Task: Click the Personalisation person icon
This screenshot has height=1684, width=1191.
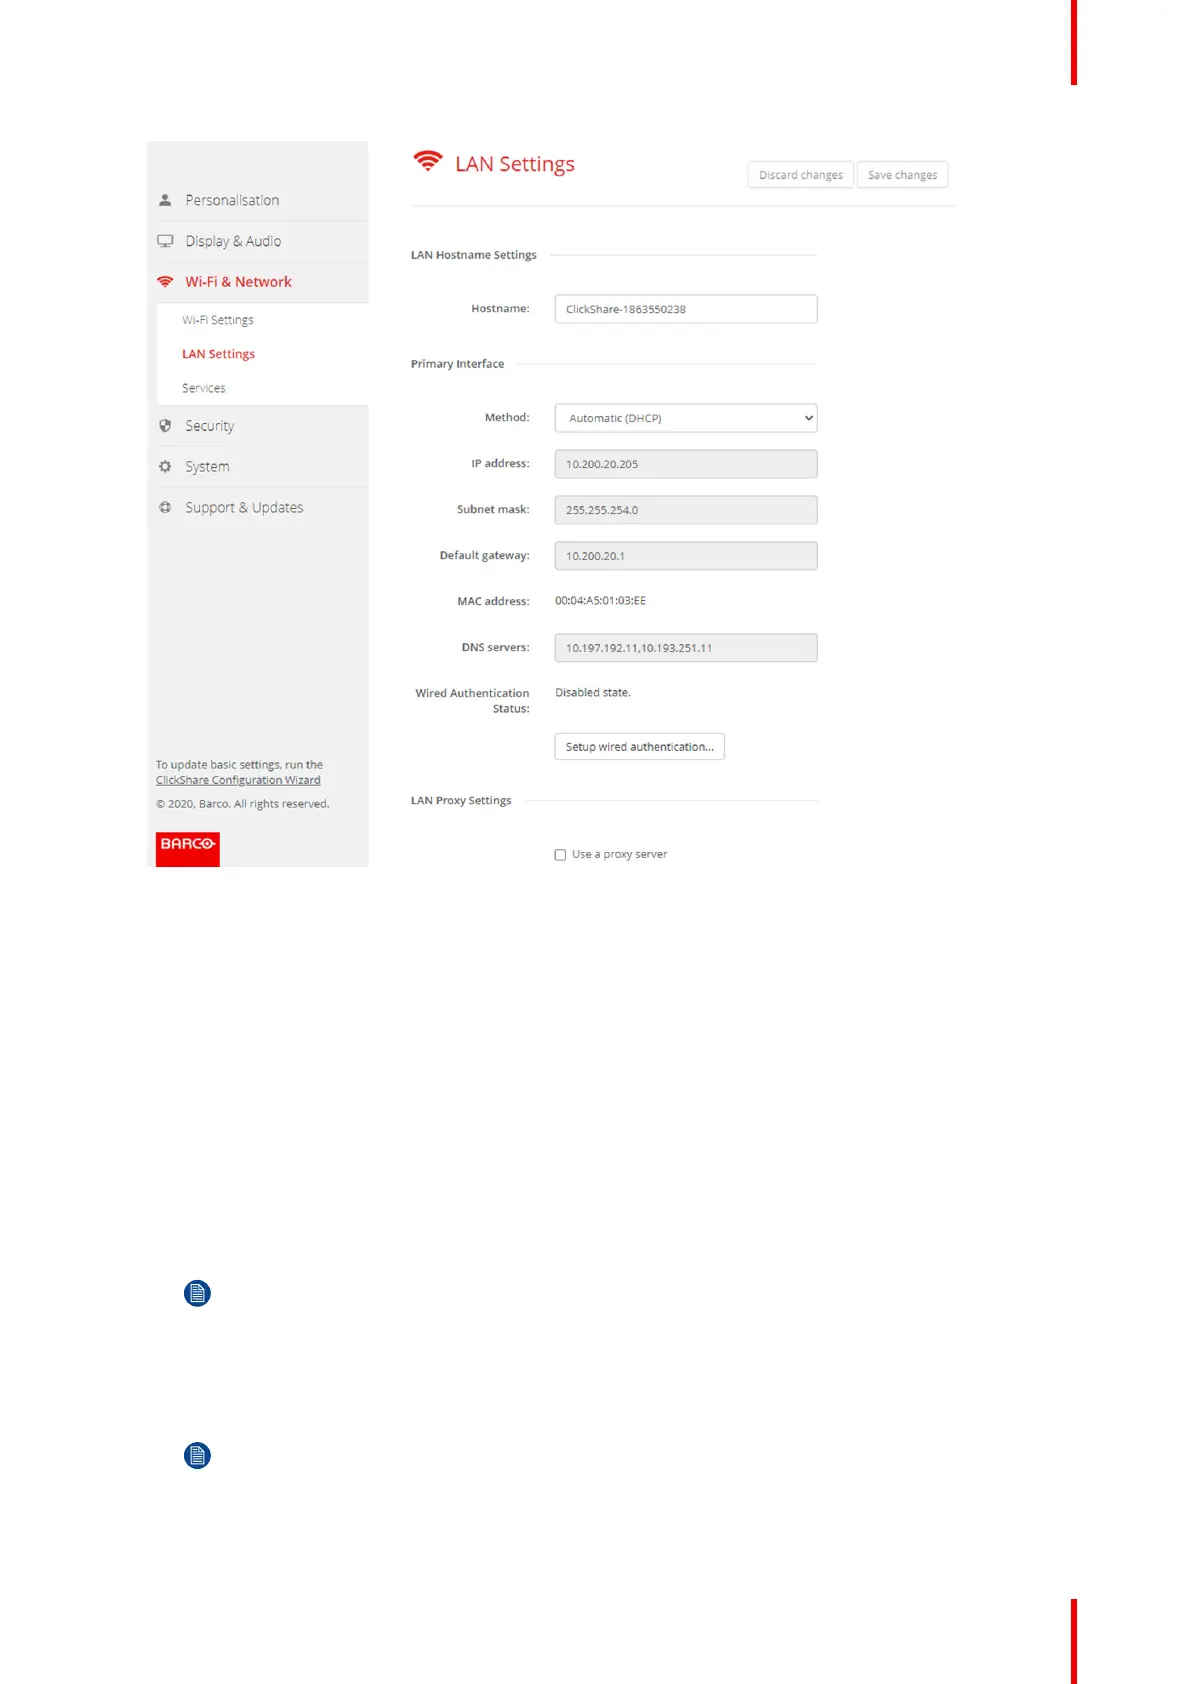Action: pos(165,200)
